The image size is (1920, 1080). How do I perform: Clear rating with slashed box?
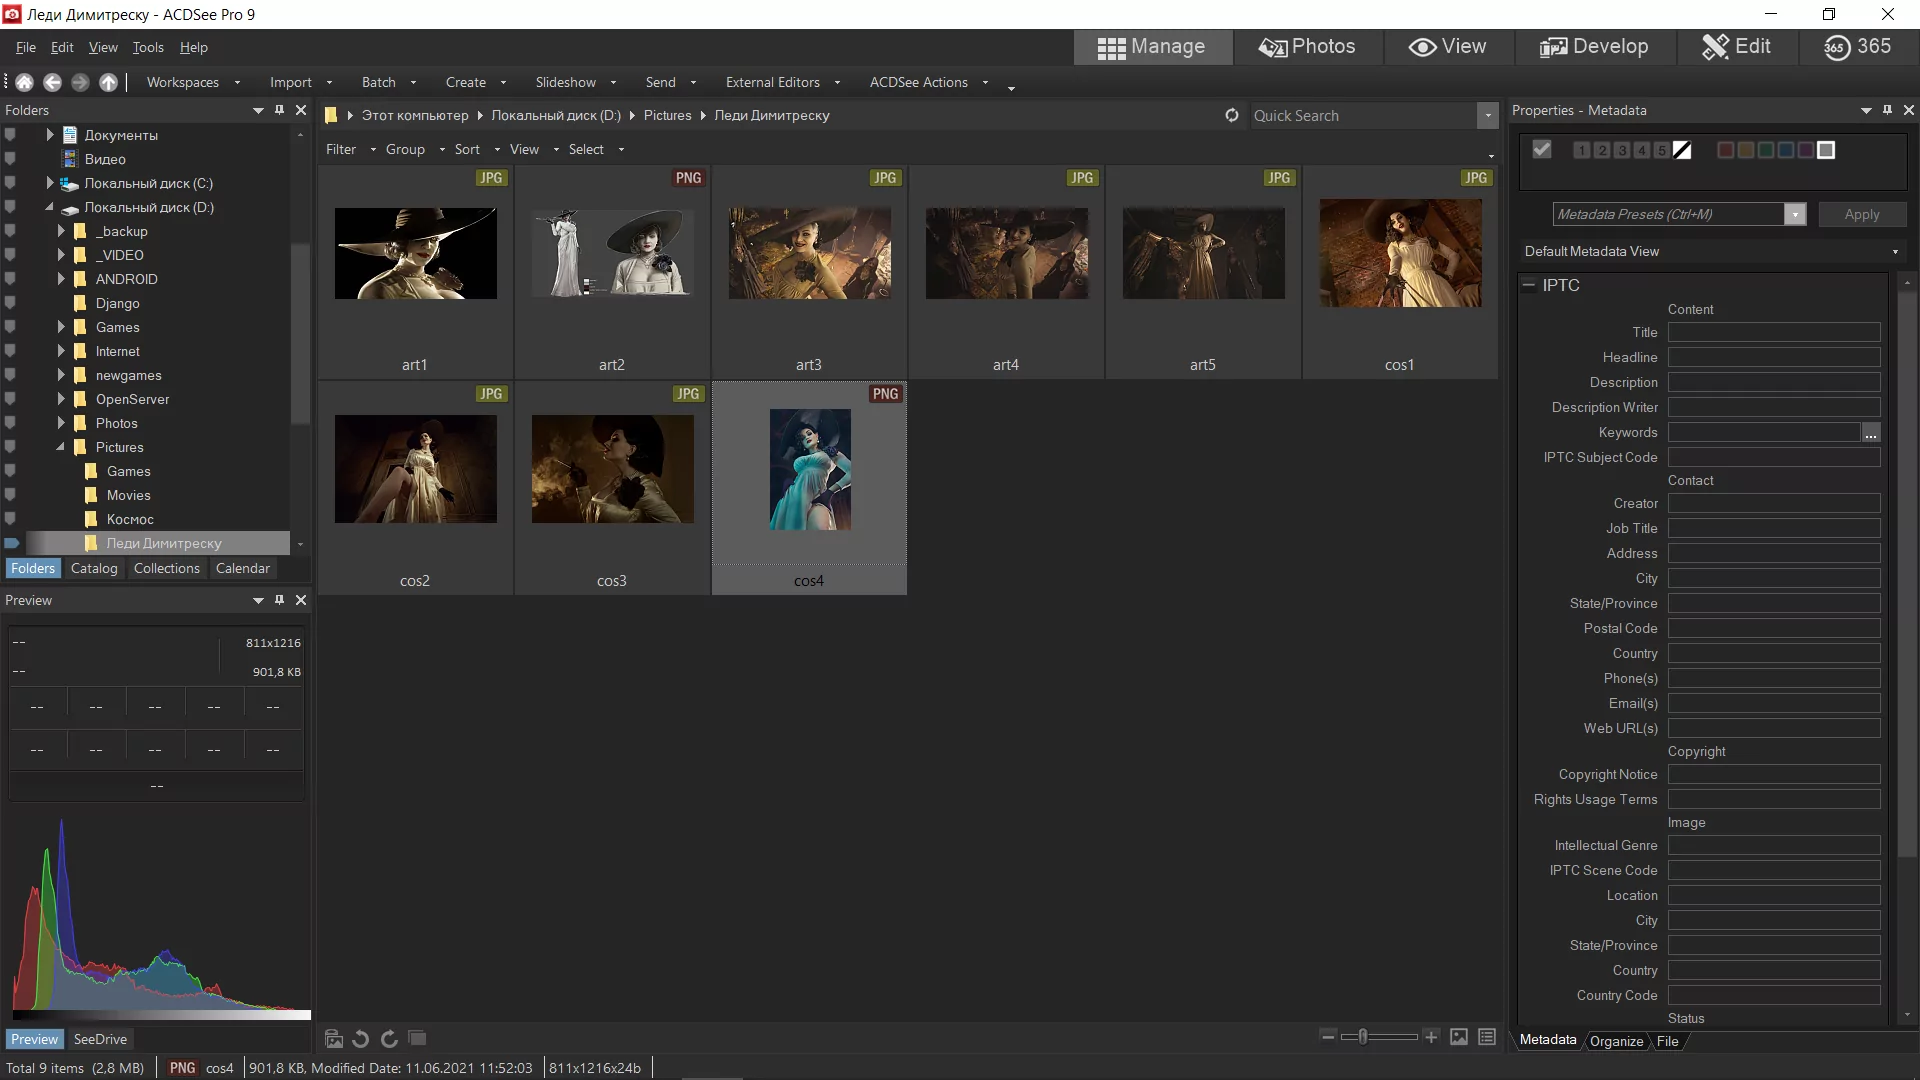(x=1682, y=150)
